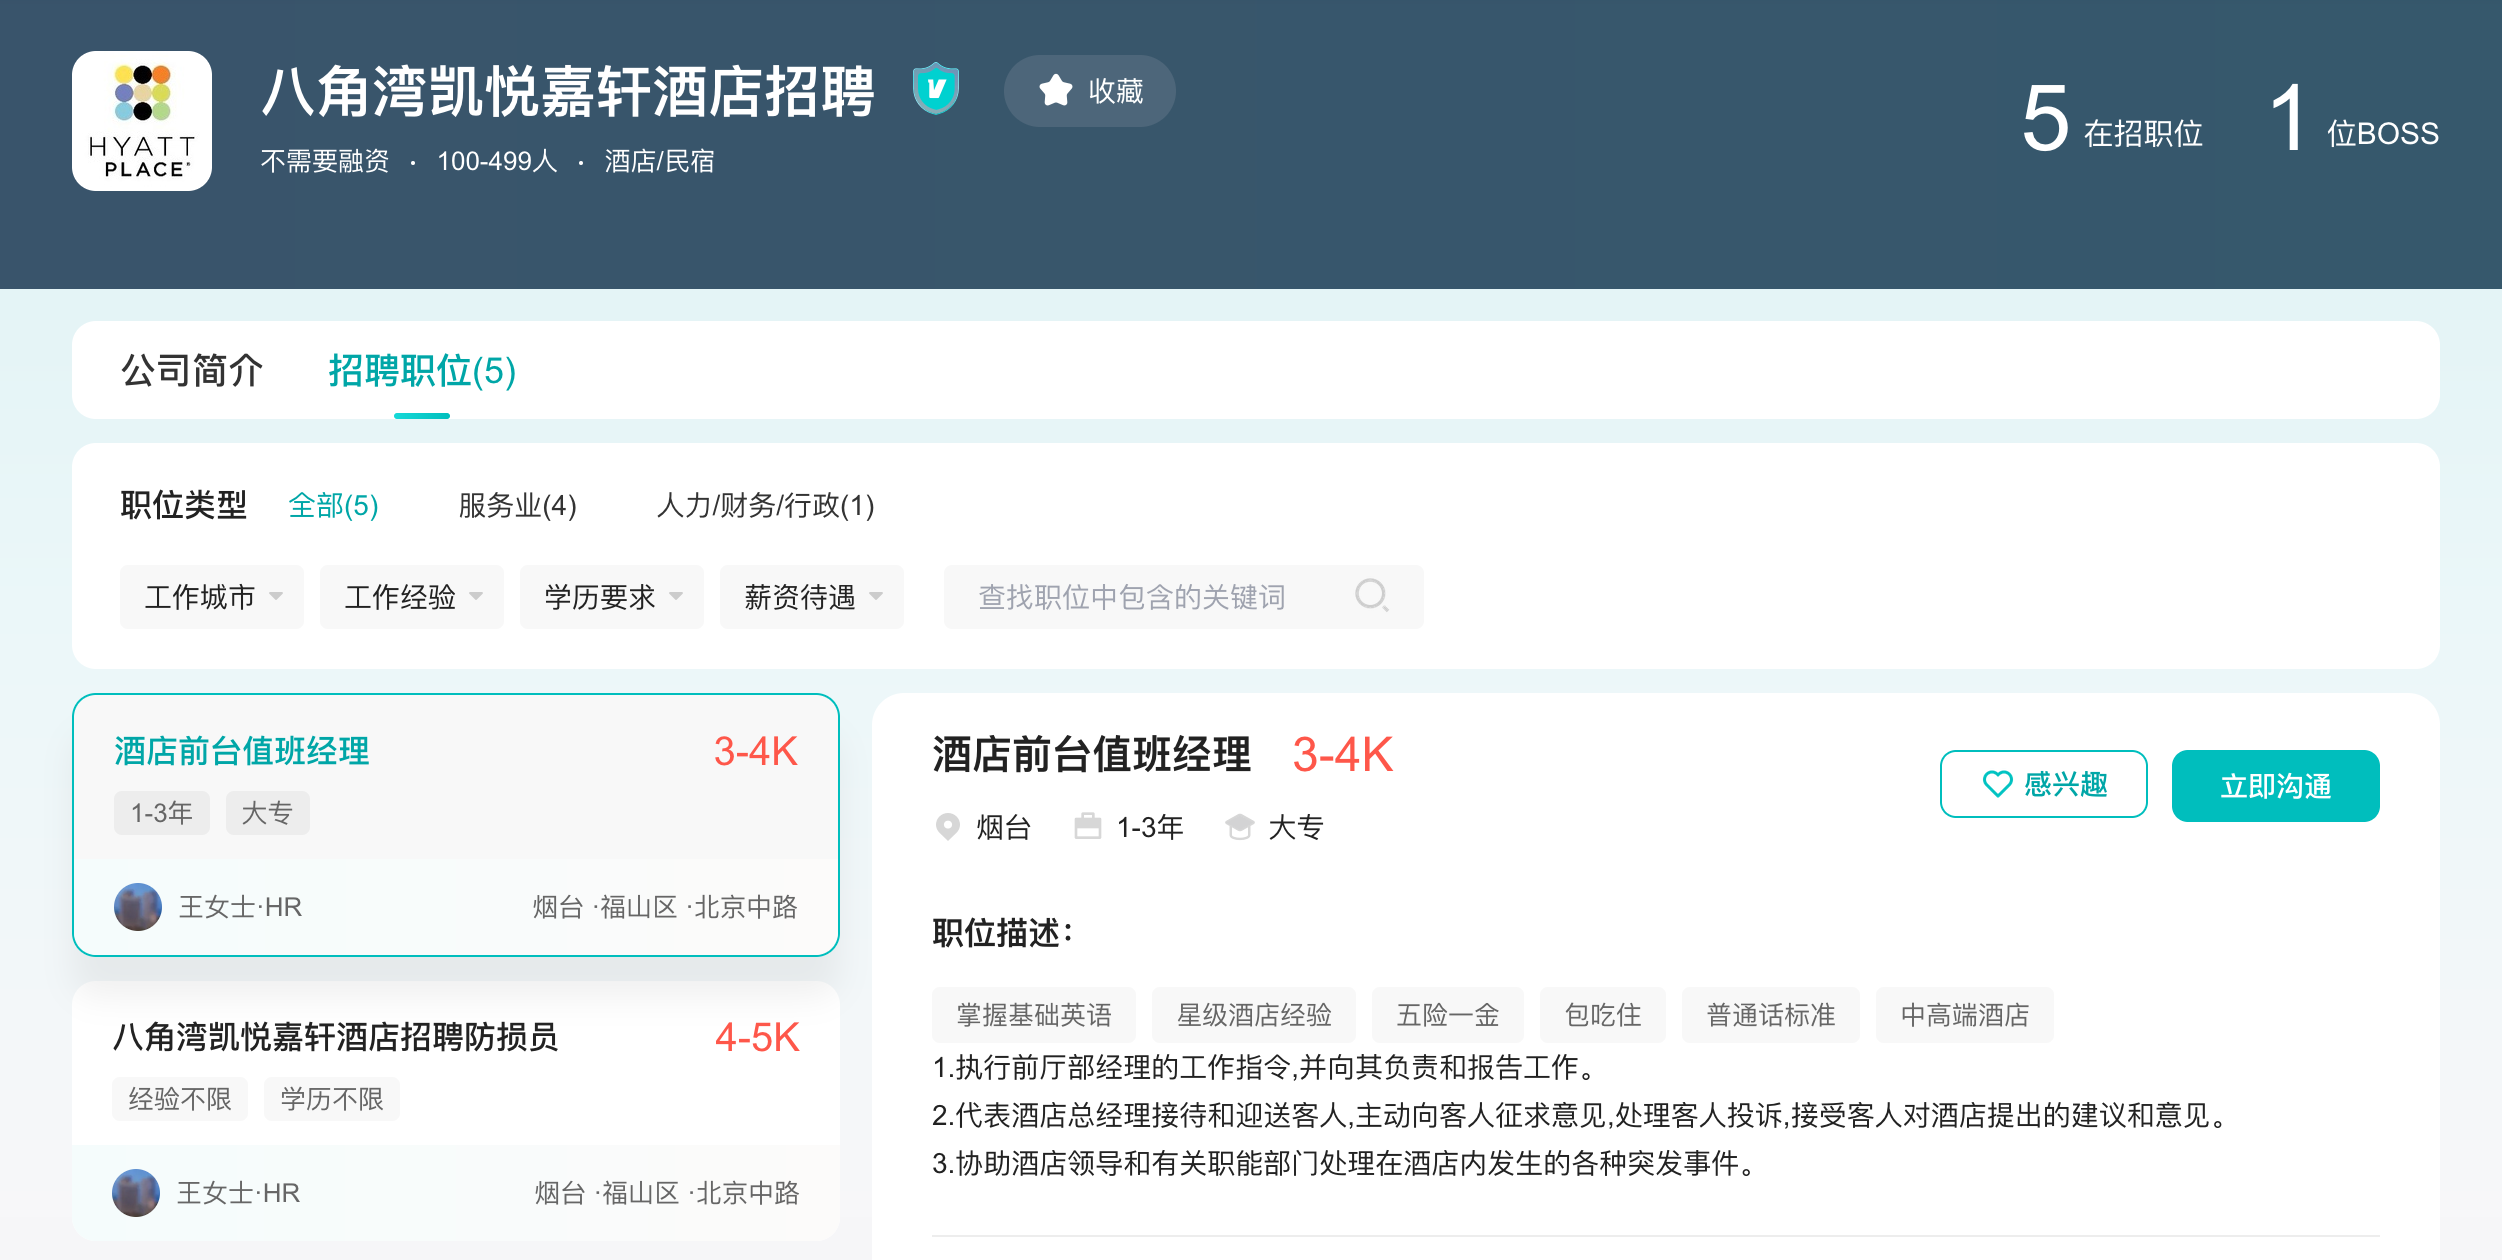Screen dimensions: 2502x1260
Task: Click the heart icon on 感兴趣
Action: [1997, 784]
